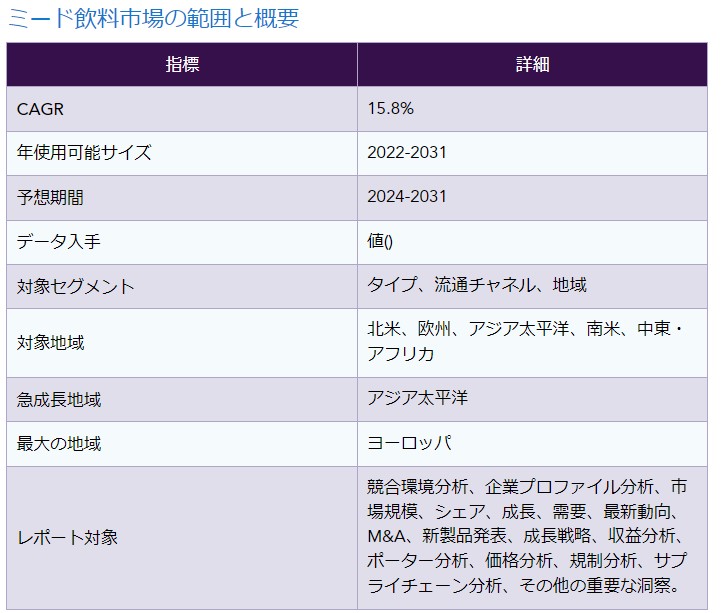The image size is (724, 613).
Task: Click the heading ミード飲料市場の範囲と概要
Action: (153, 19)
